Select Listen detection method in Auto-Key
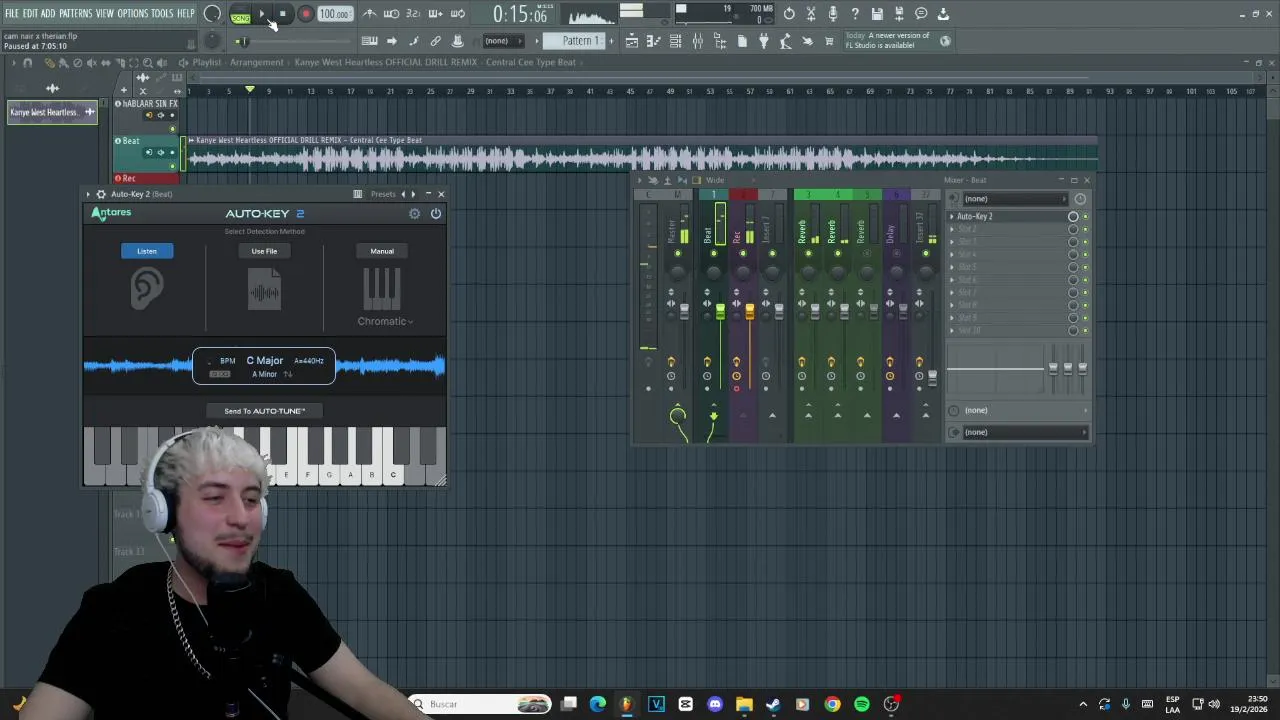 click(x=147, y=251)
